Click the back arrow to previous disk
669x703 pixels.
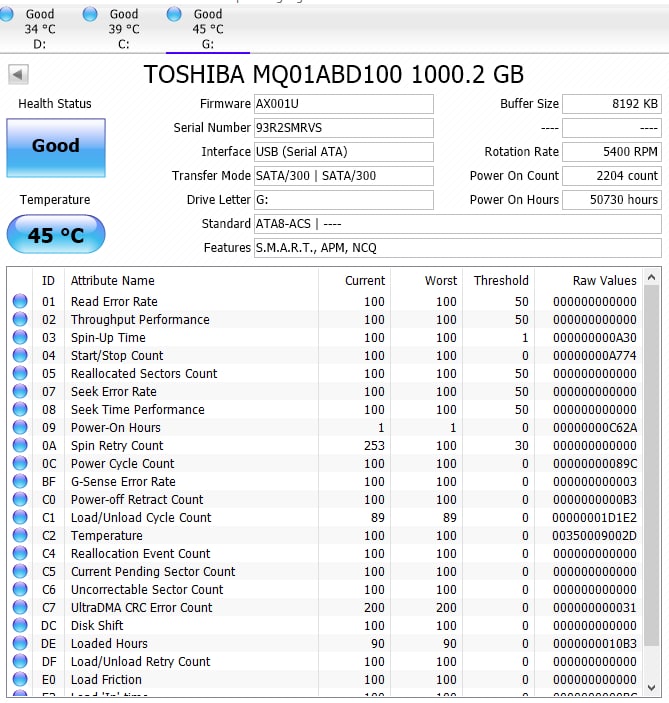(18, 74)
